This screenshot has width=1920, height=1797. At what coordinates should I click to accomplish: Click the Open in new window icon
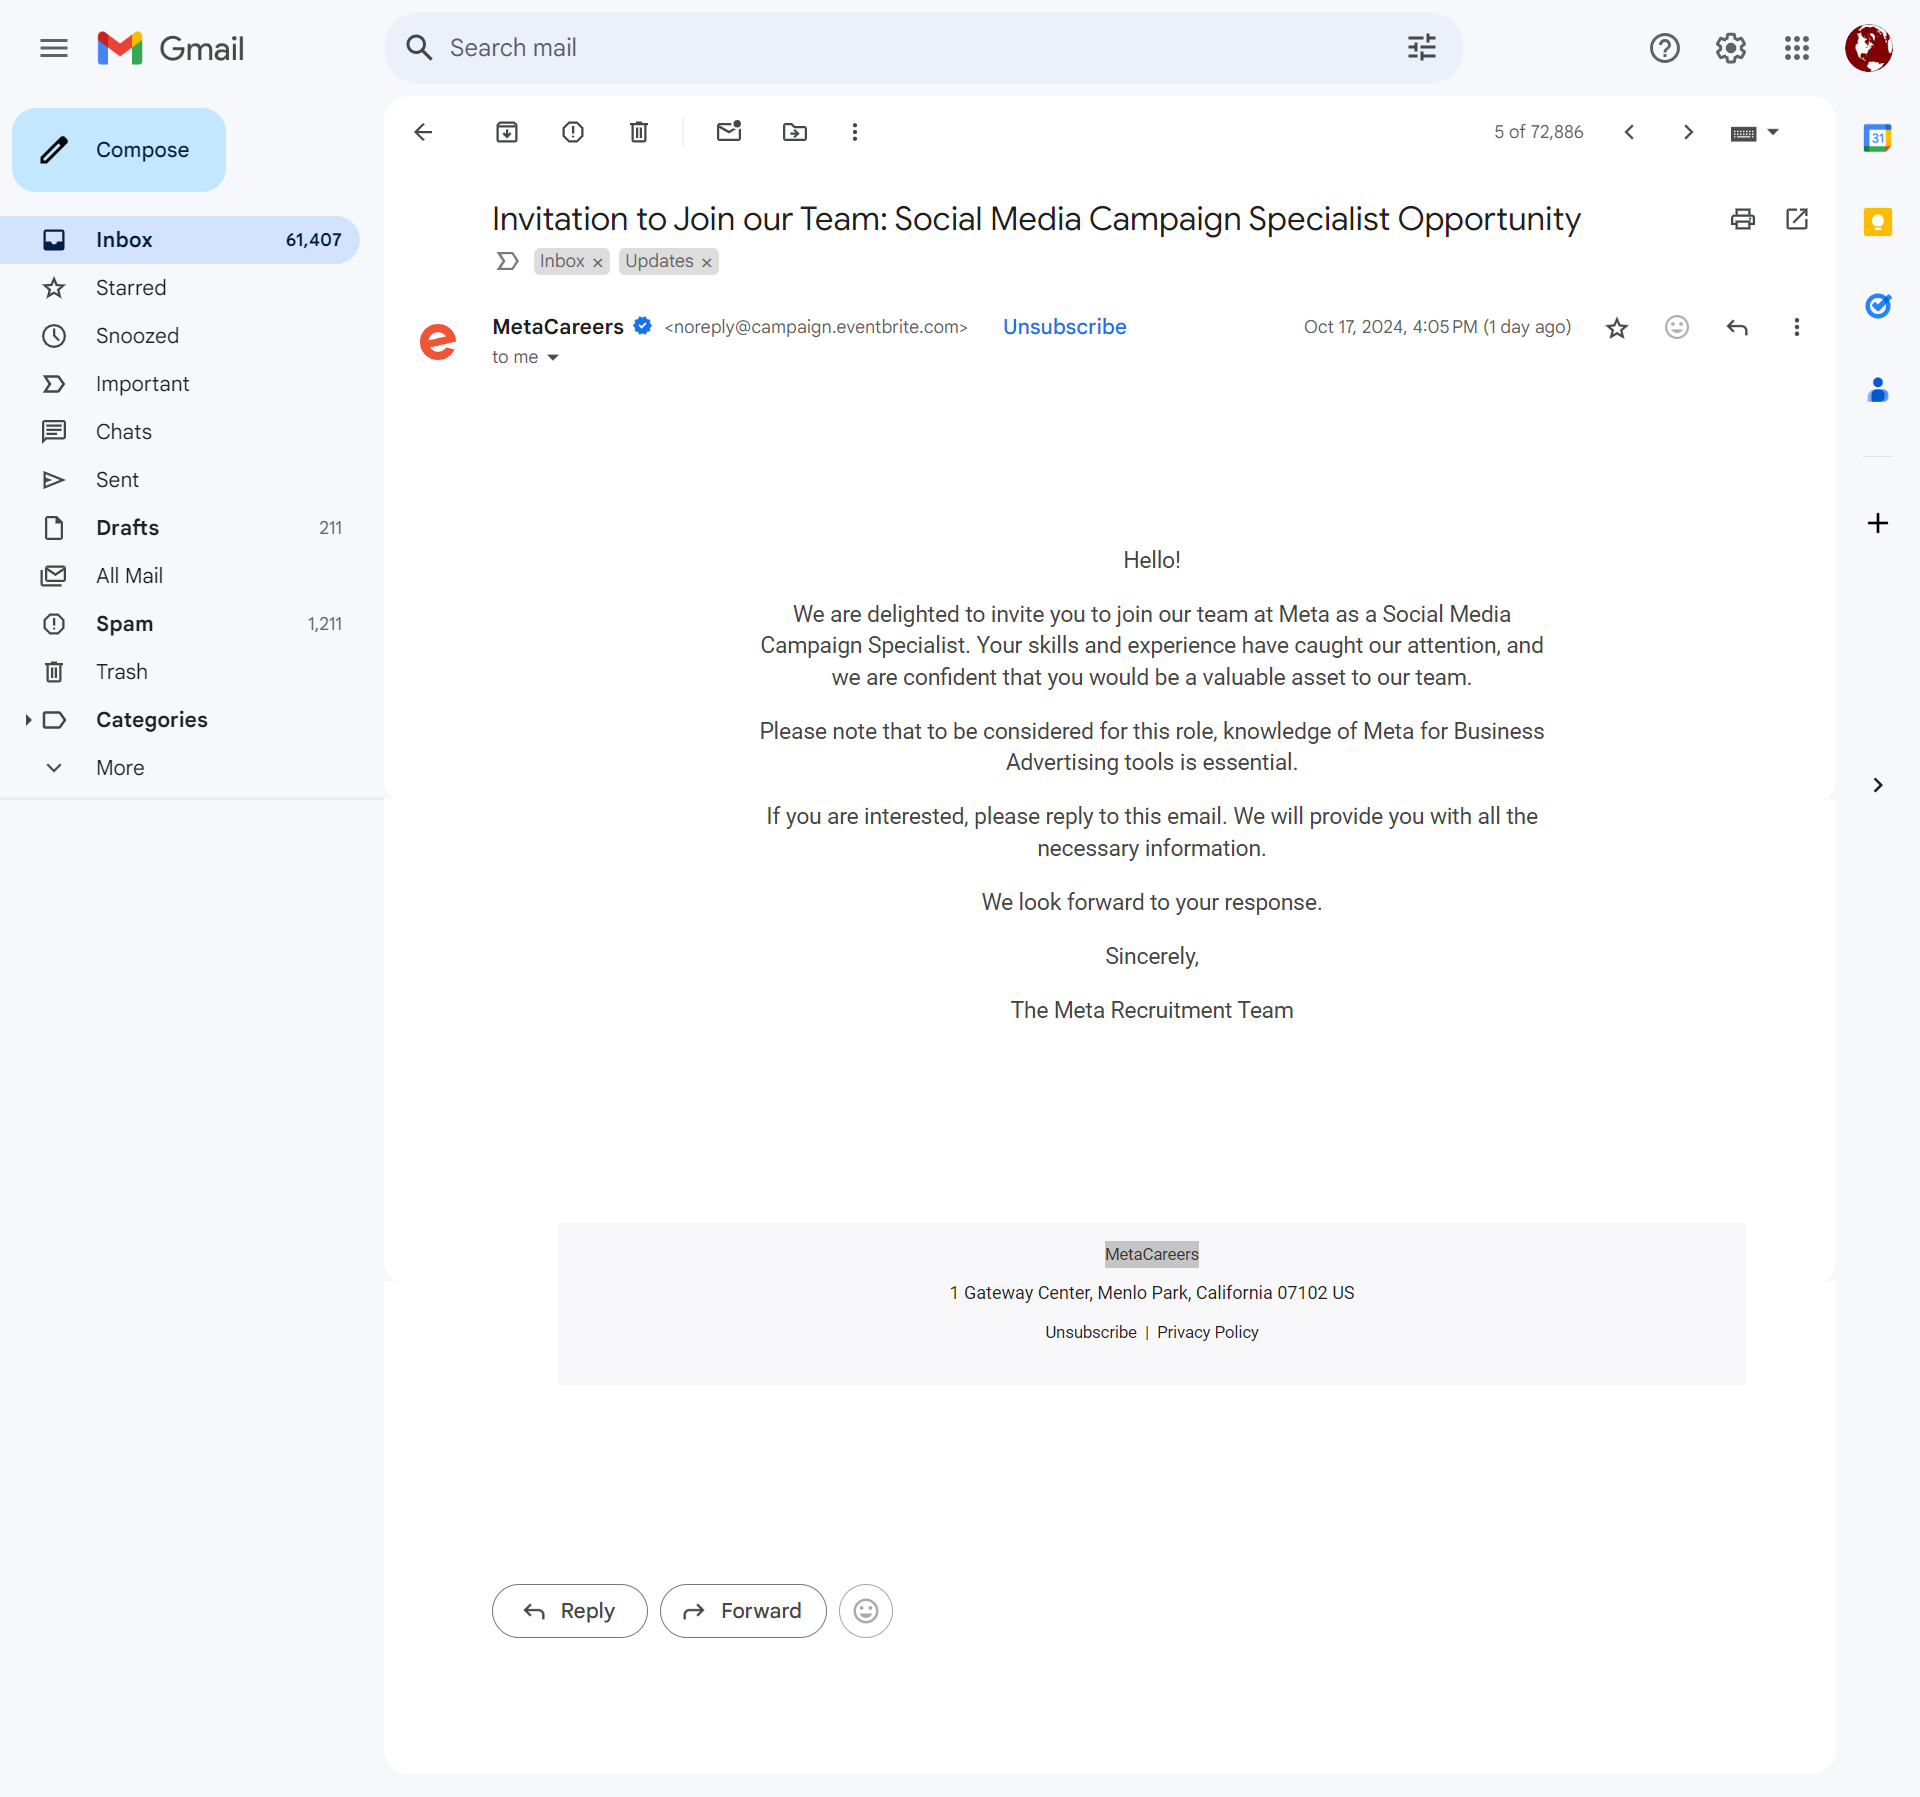click(1795, 218)
